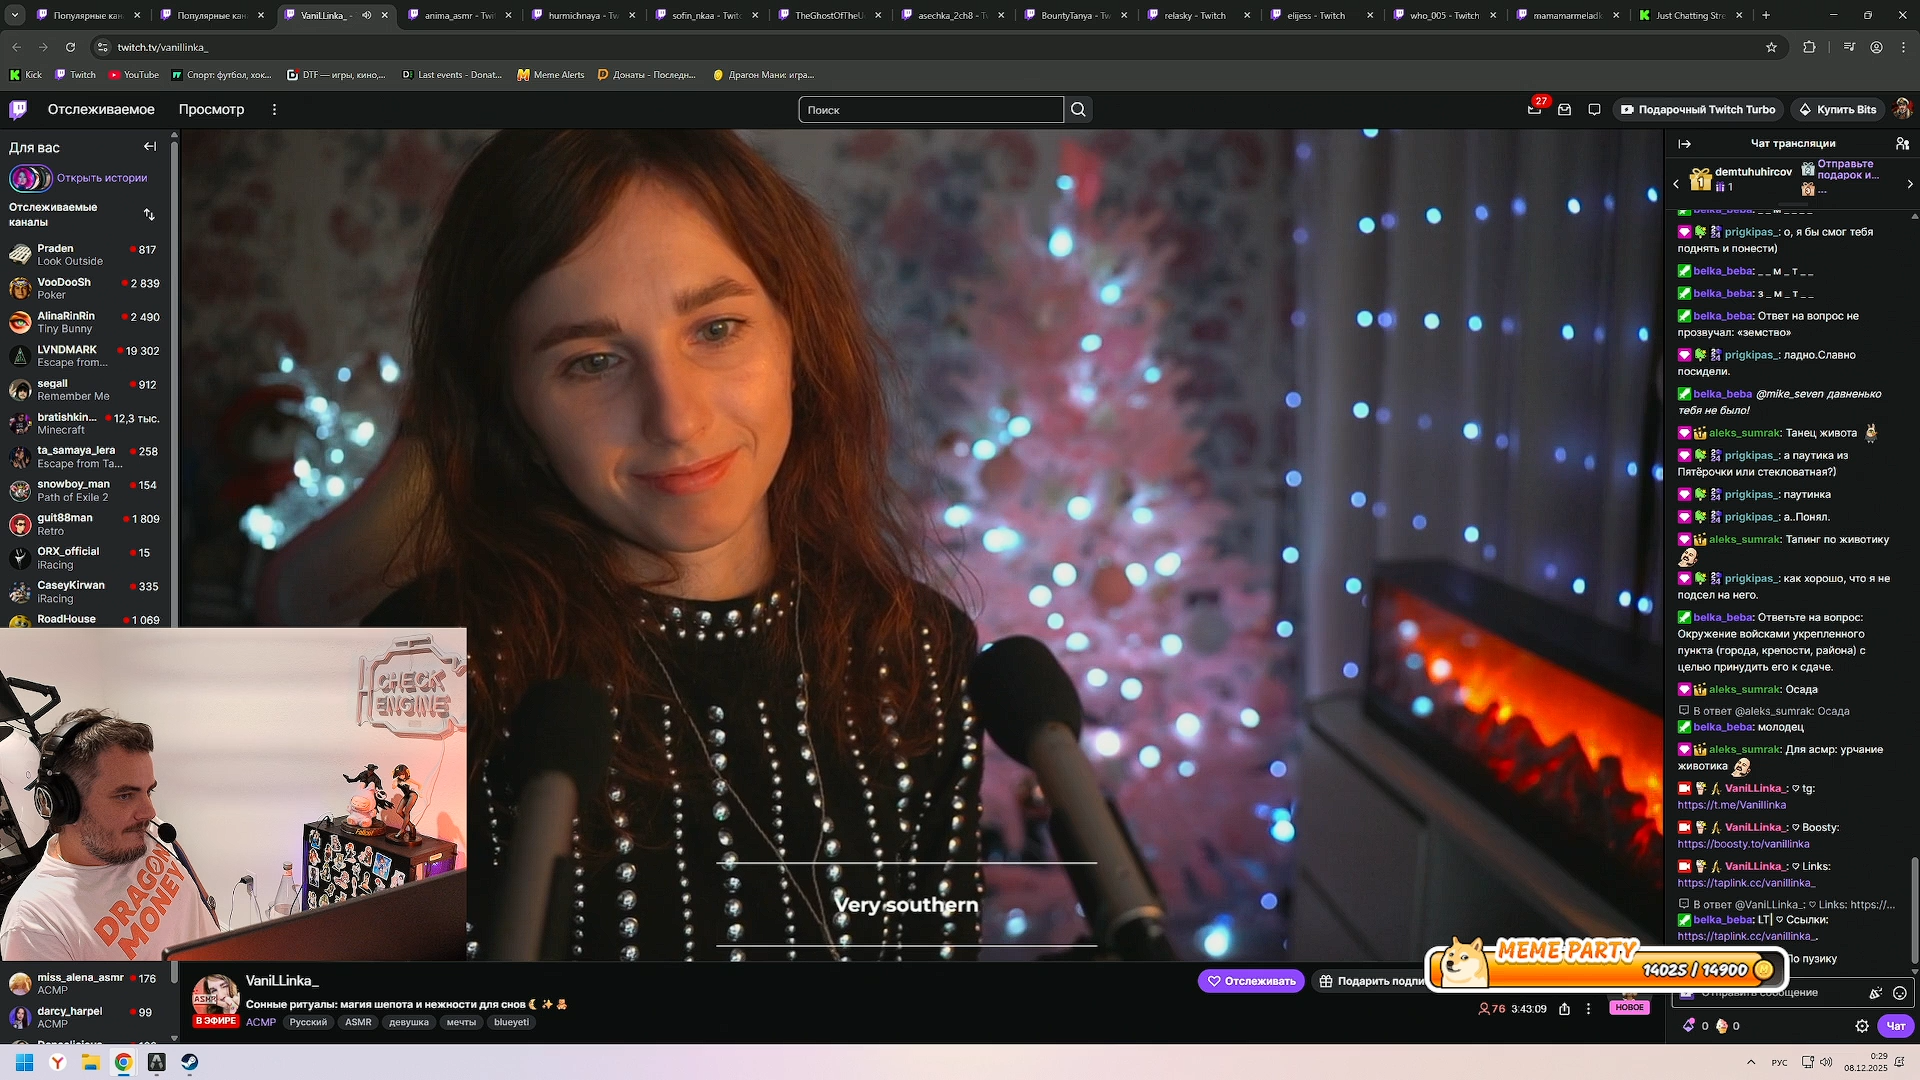Click the purple Отслеживать follow button

point(1250,981)
